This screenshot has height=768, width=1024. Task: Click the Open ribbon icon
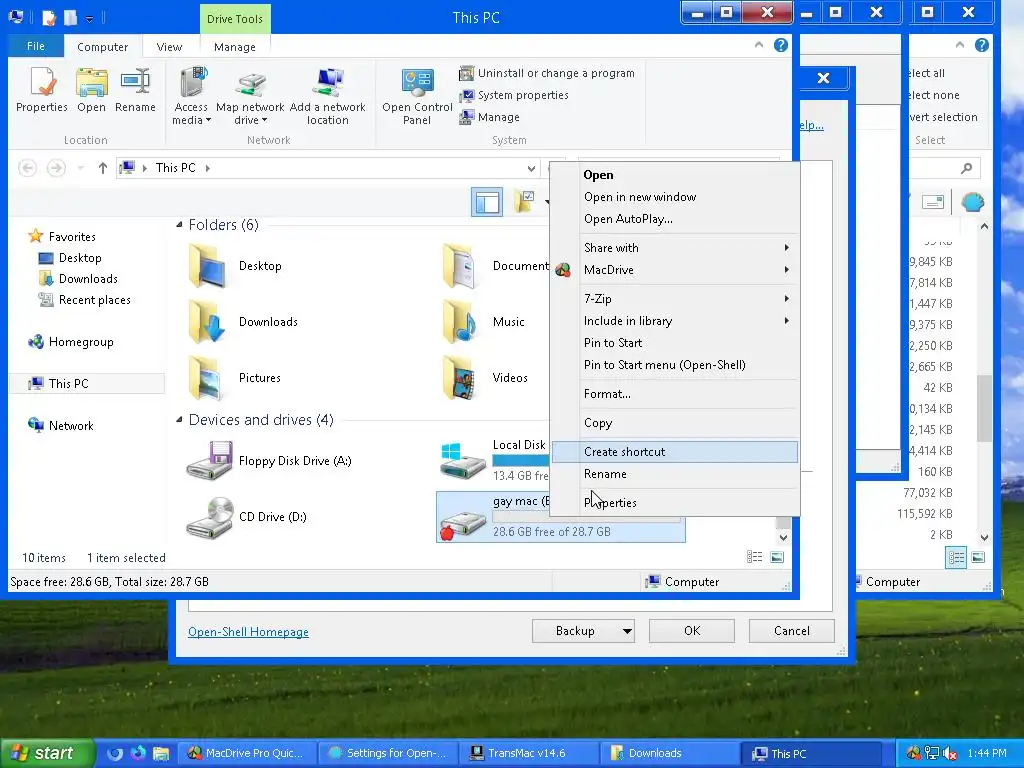pos(91,90)
